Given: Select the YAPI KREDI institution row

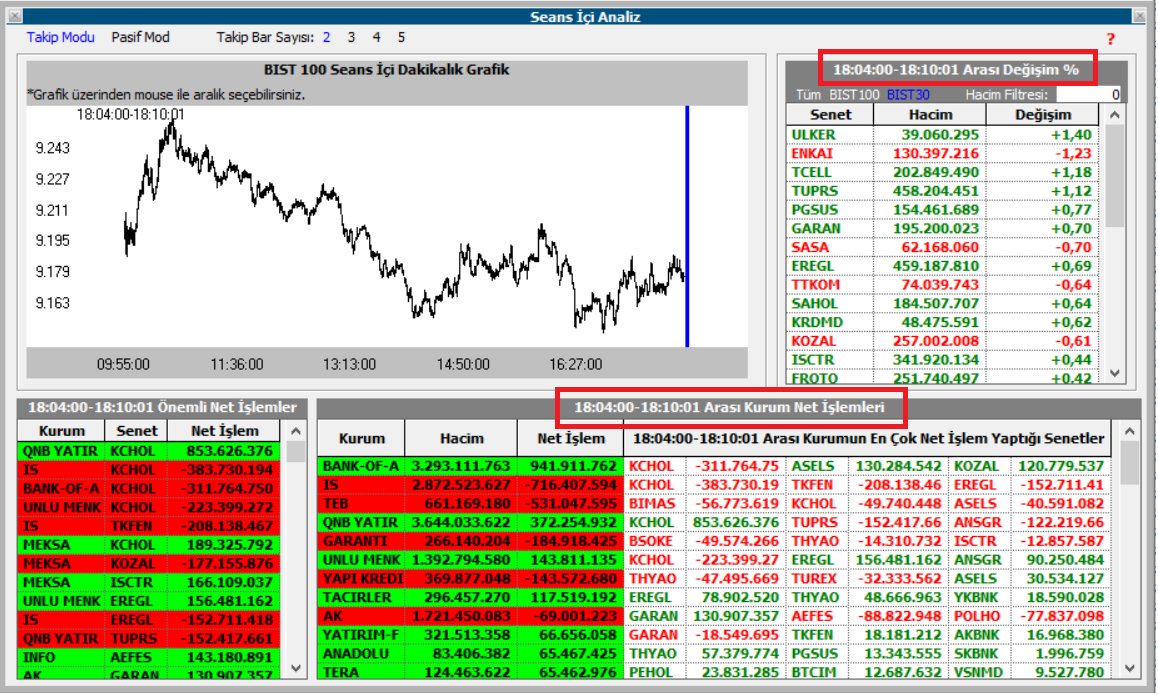Looking at the screenshot, I should pyautogui.click(x=714, y=578).
